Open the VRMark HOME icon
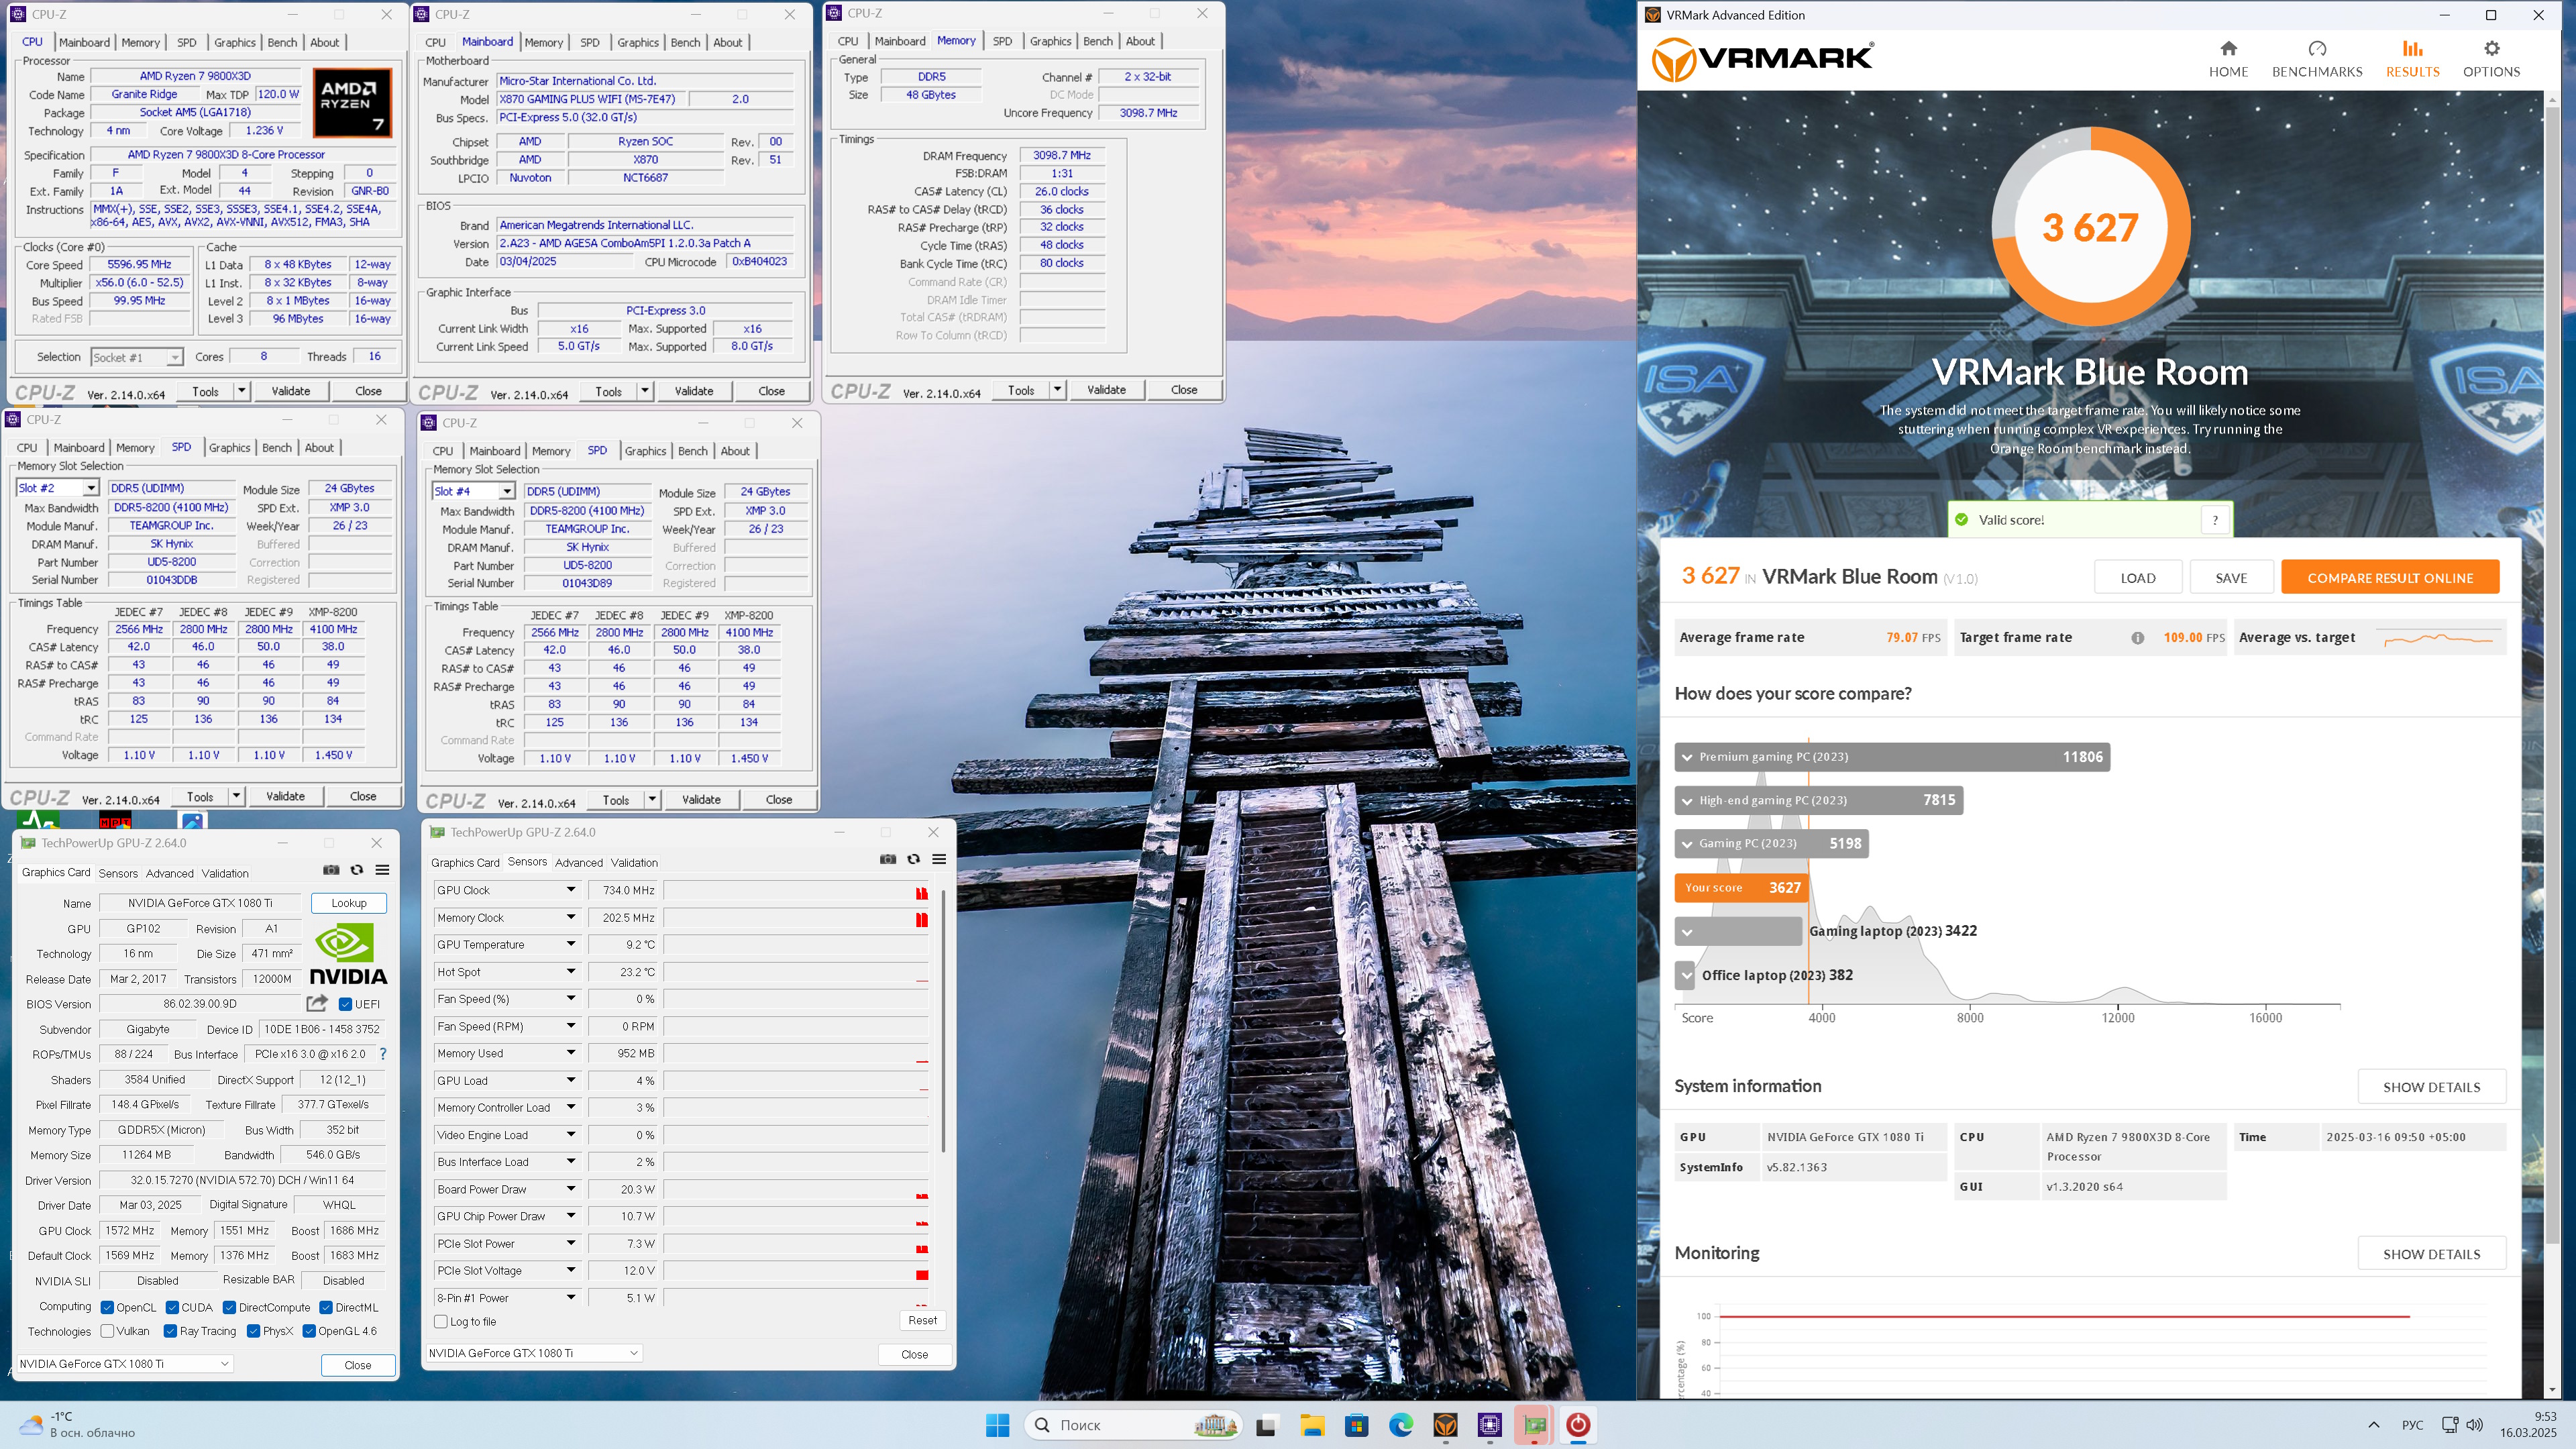Viewport: 2576px width, 1449px height. [2228, 48]
